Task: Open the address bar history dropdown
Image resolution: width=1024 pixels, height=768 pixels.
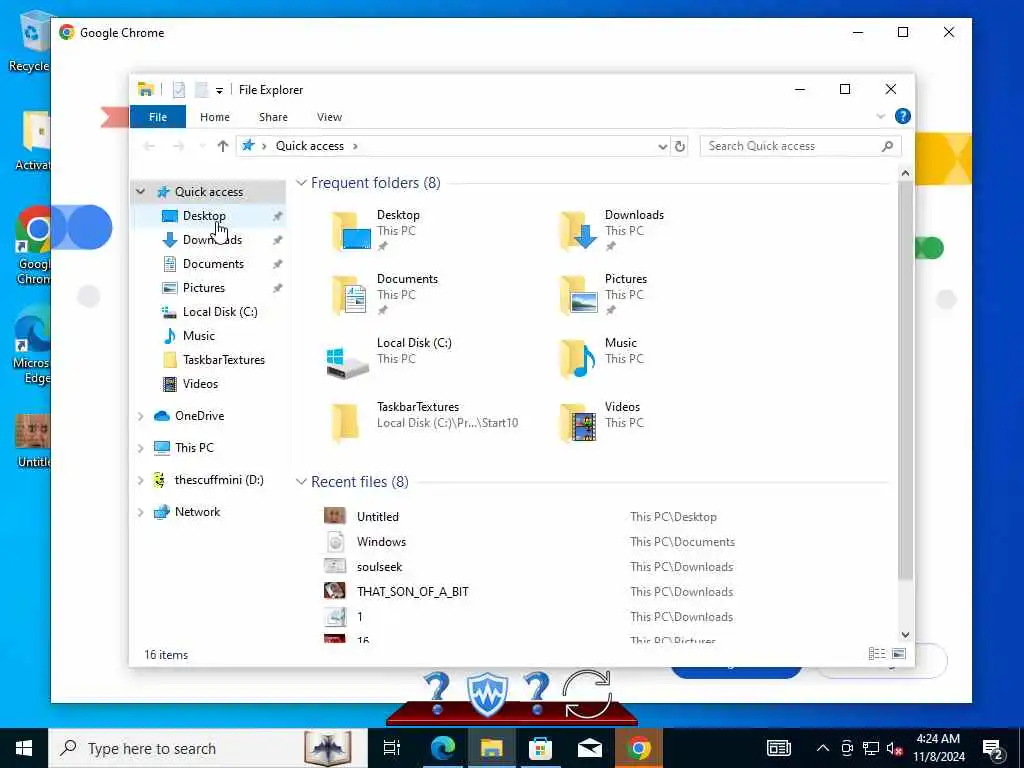Action: tap(662, 146)
